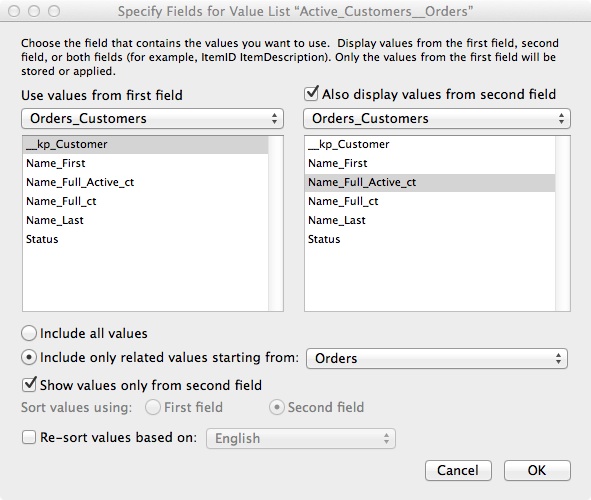Choose Status in the first field list
This screenshot has width=591, height=500.
145,239
